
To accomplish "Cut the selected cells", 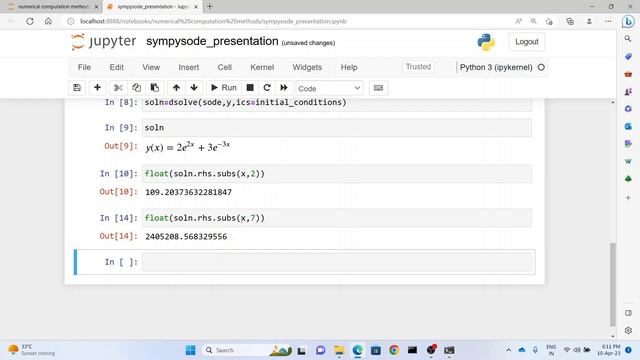I will point(118,88).
